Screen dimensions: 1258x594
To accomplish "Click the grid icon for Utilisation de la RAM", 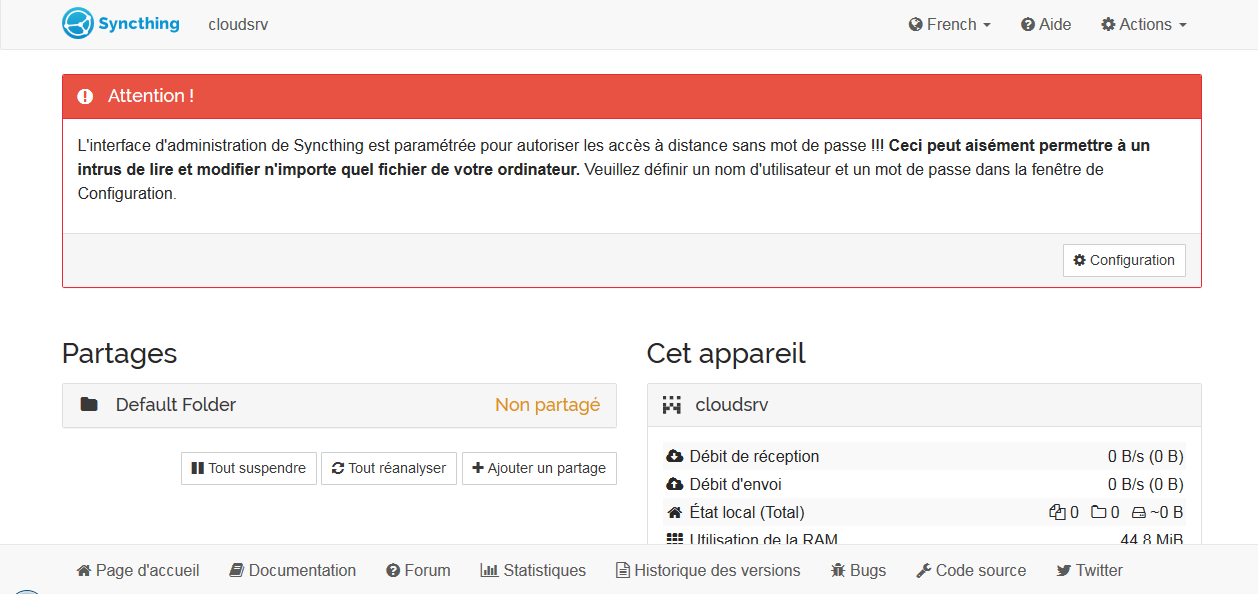I will point(674,539).
